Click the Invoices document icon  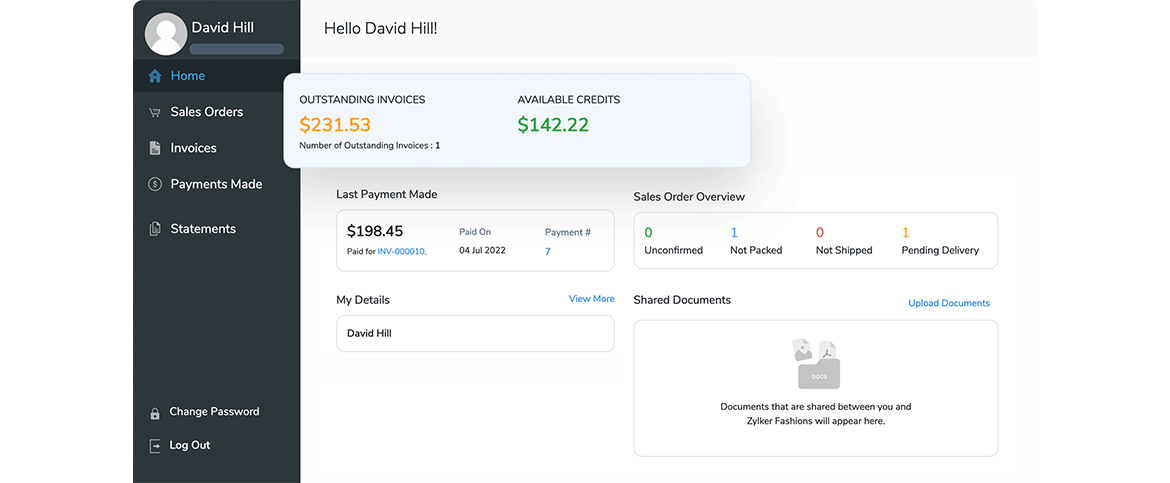click(155, 148)
